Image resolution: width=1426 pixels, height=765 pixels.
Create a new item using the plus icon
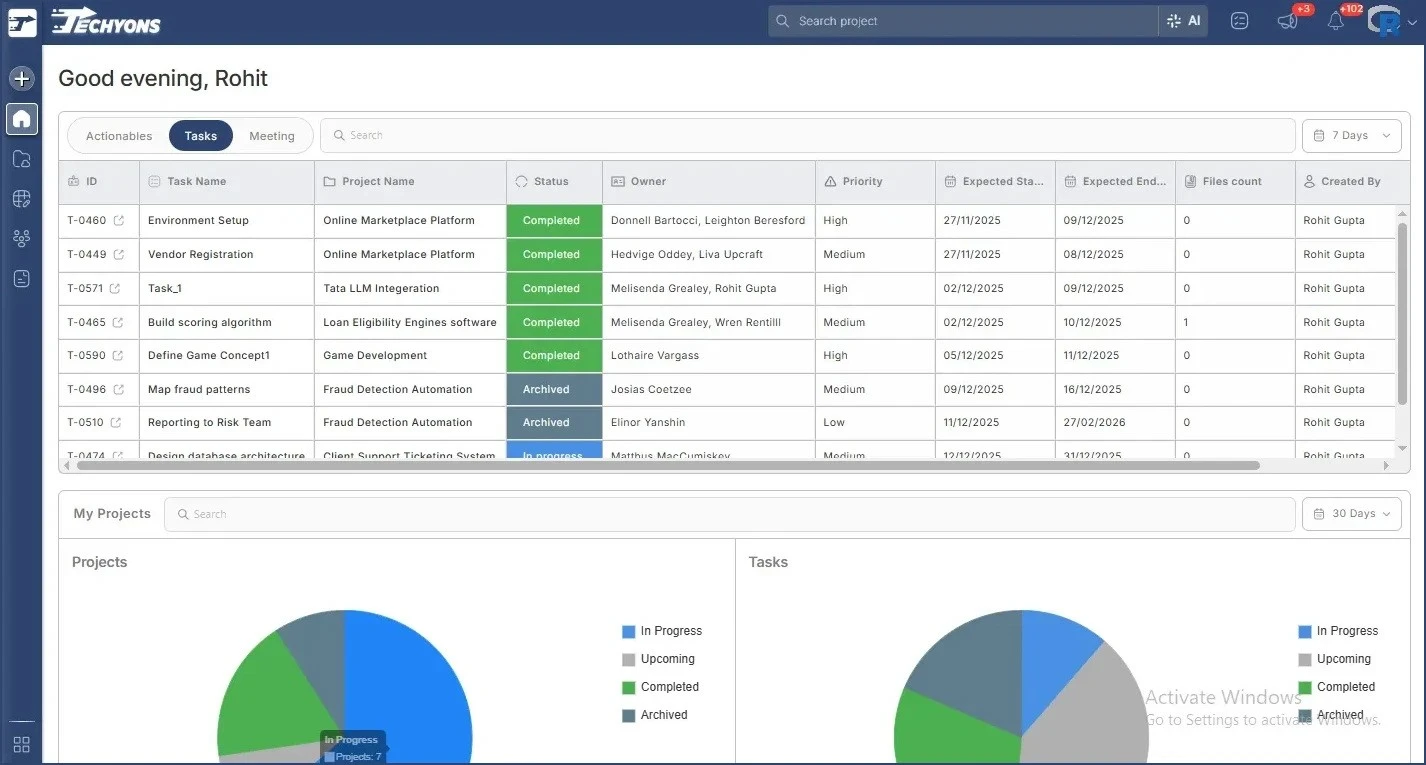click(21, 78)
